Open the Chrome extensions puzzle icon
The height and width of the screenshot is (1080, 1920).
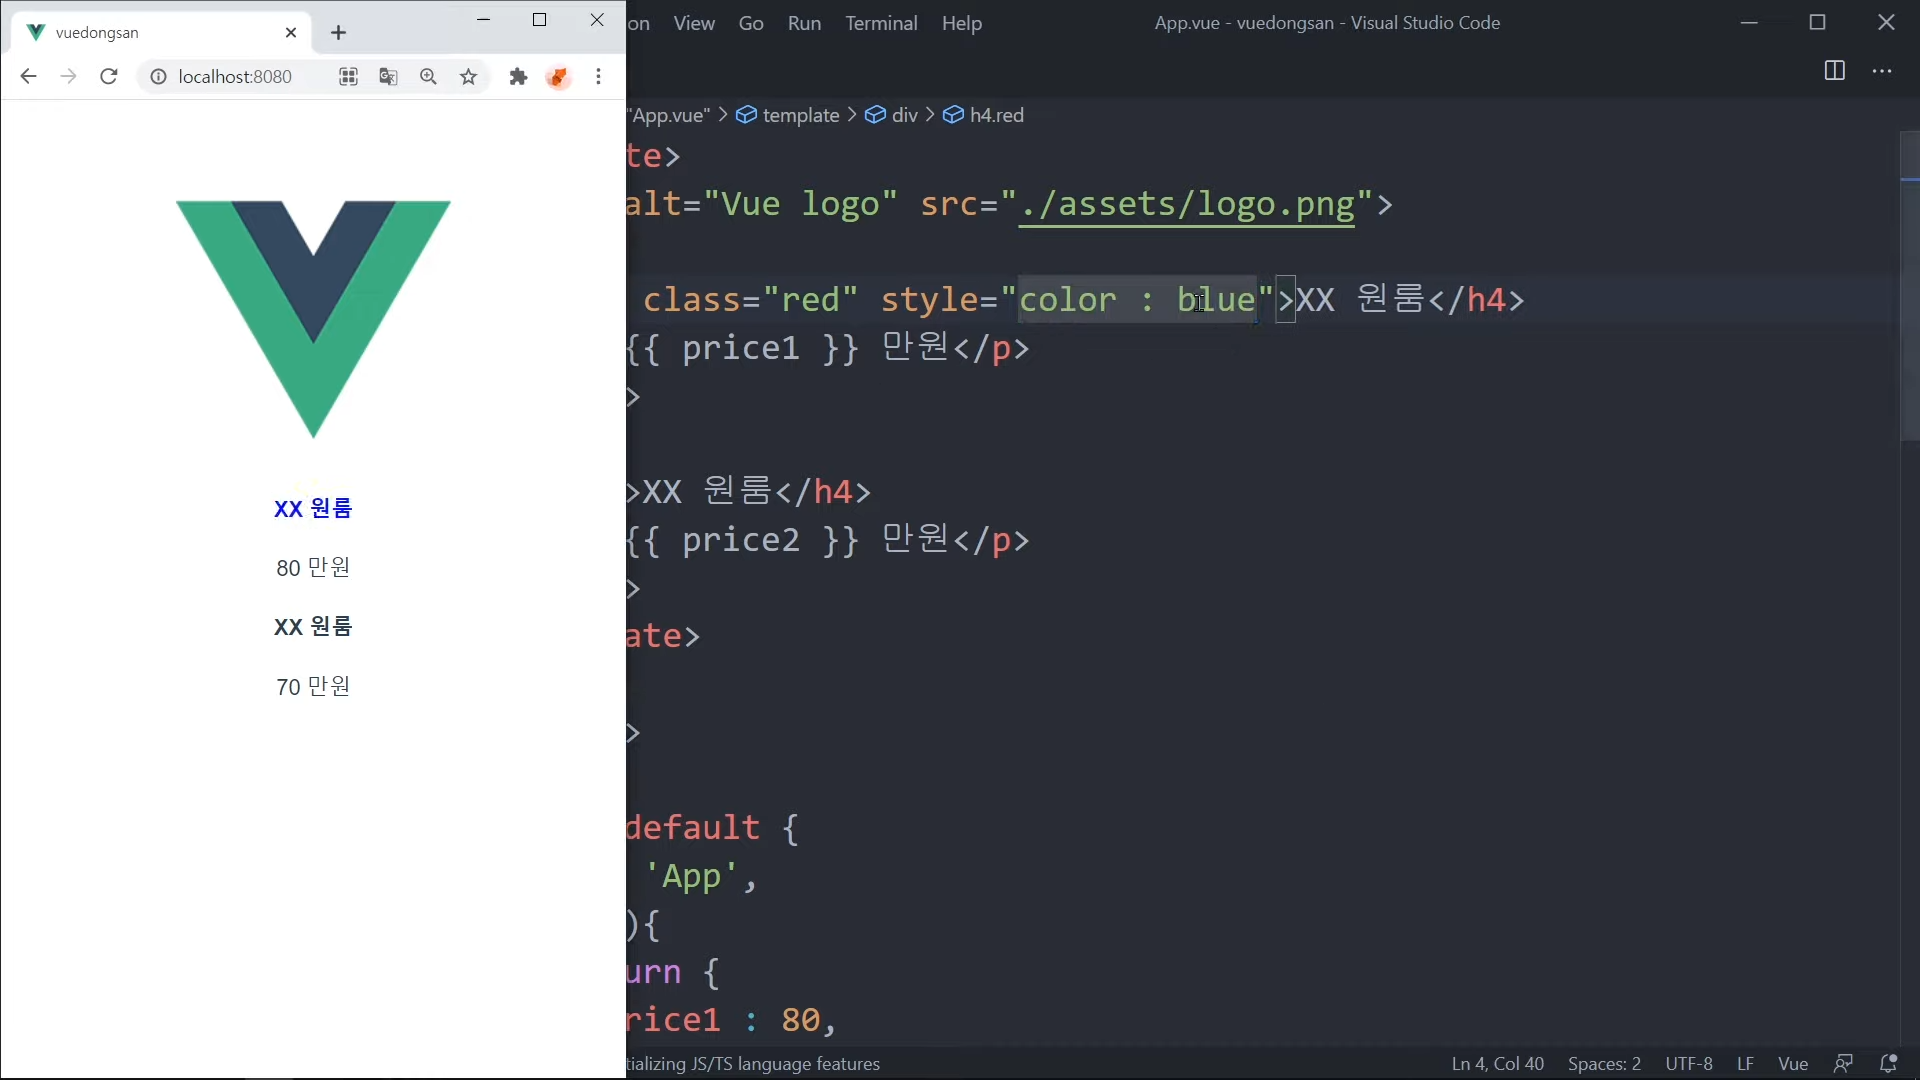coord(518,77)
